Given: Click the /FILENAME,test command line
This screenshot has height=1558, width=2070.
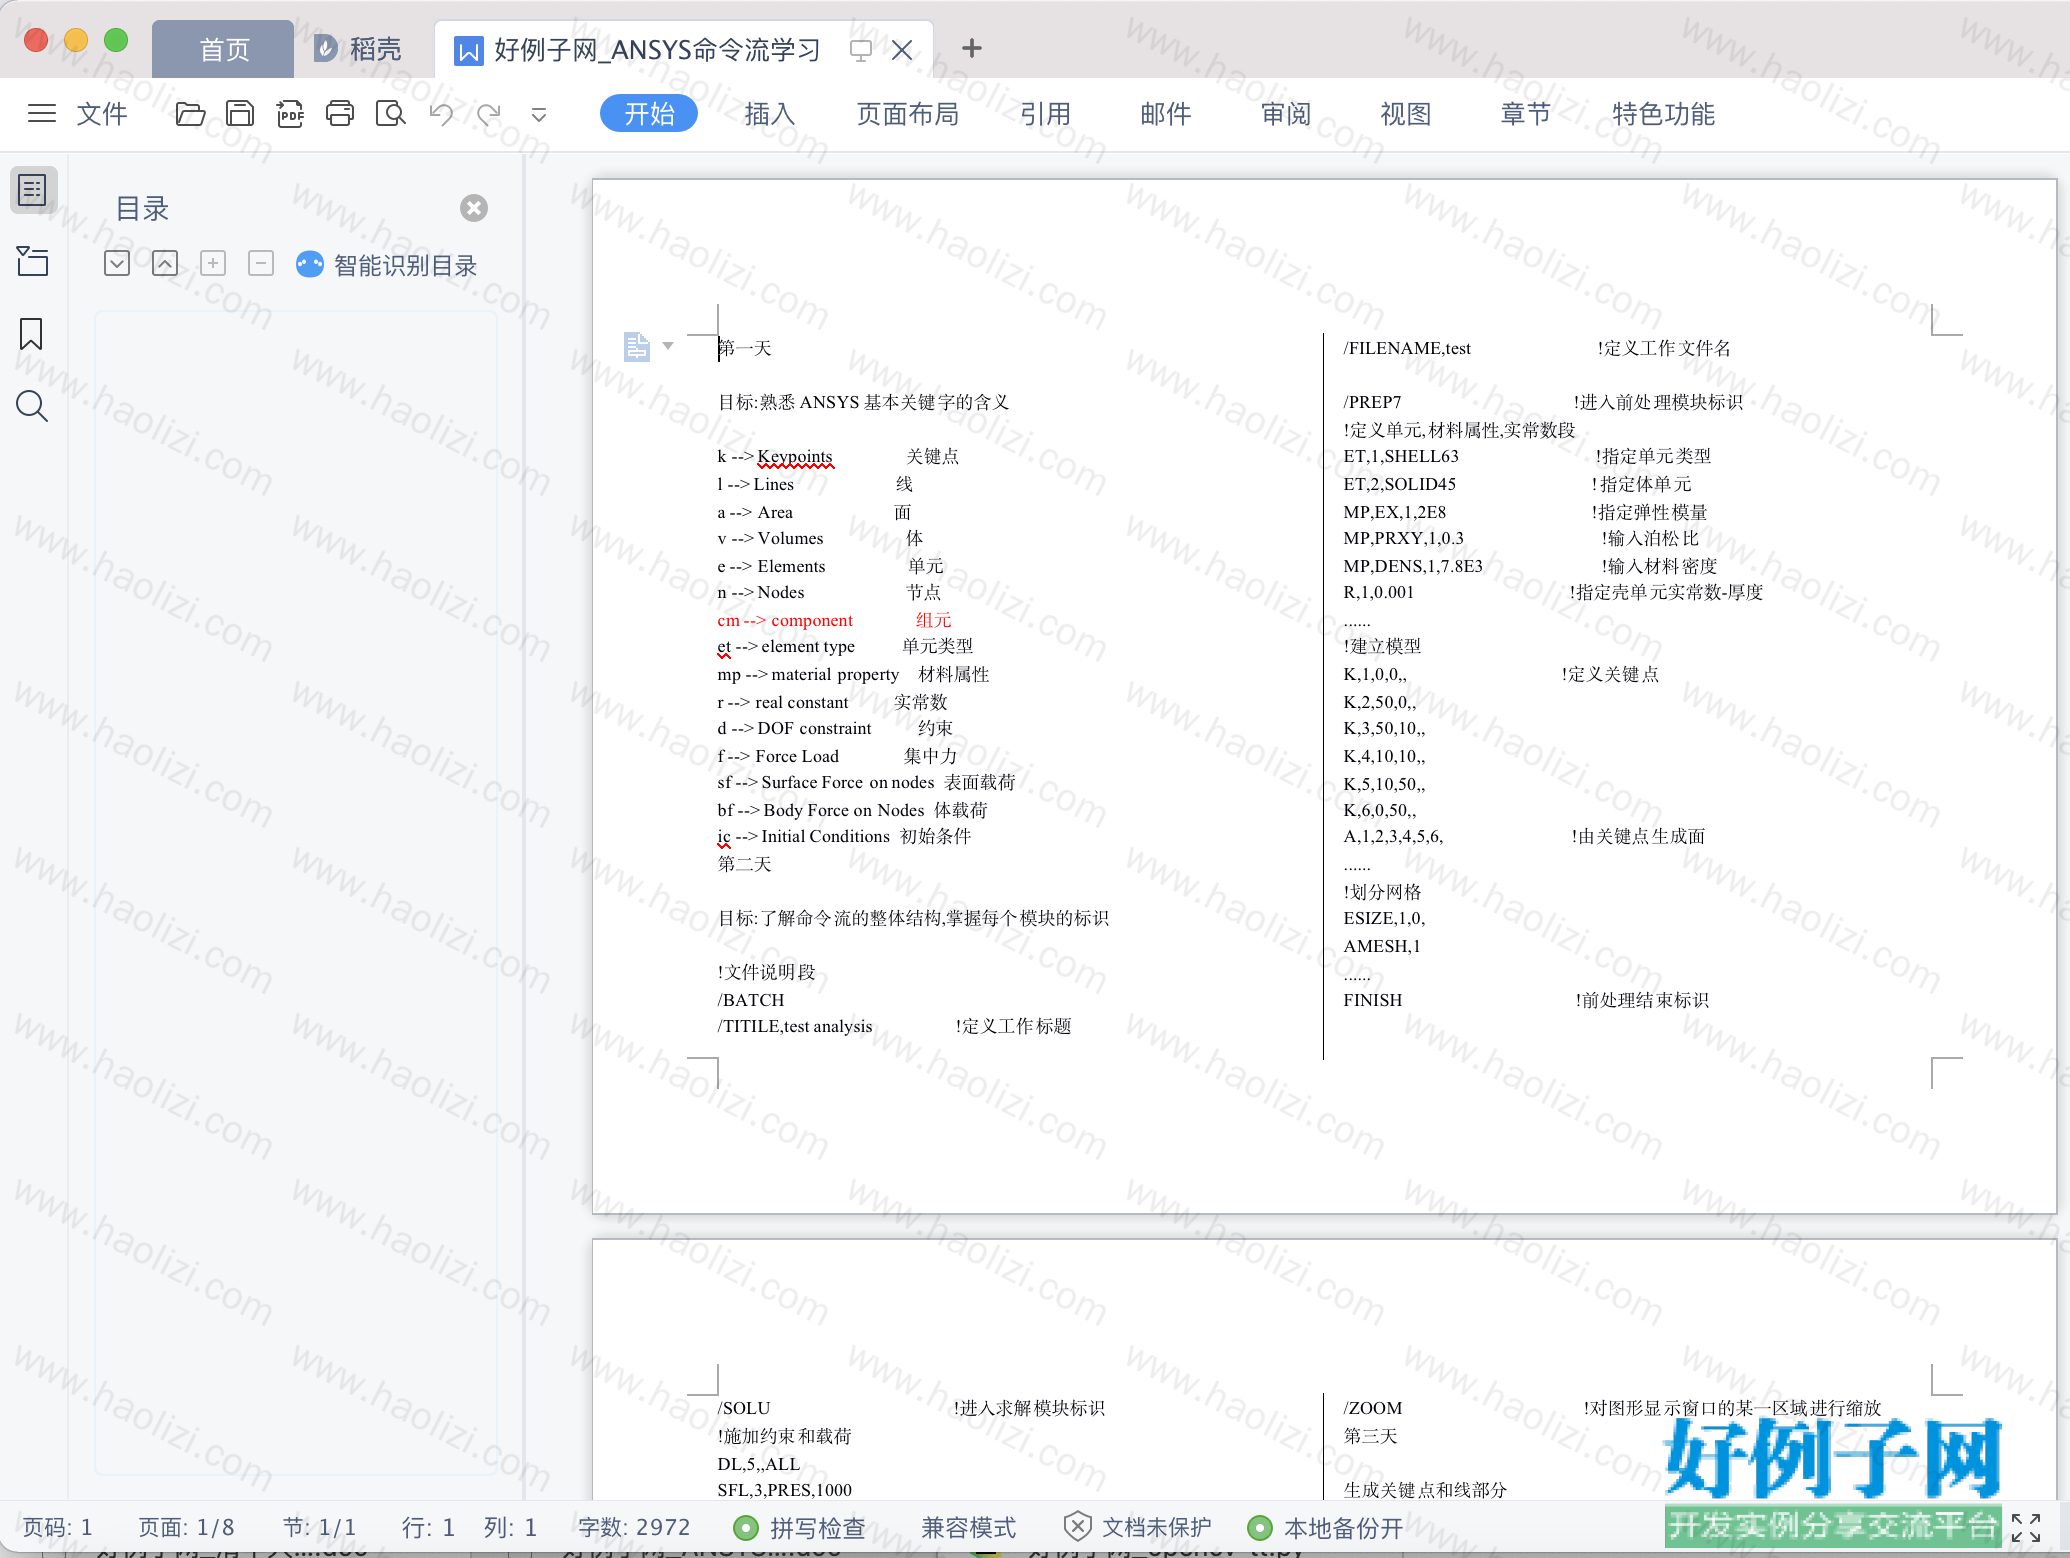Looking at the screenshot, I should (1407, 348).
